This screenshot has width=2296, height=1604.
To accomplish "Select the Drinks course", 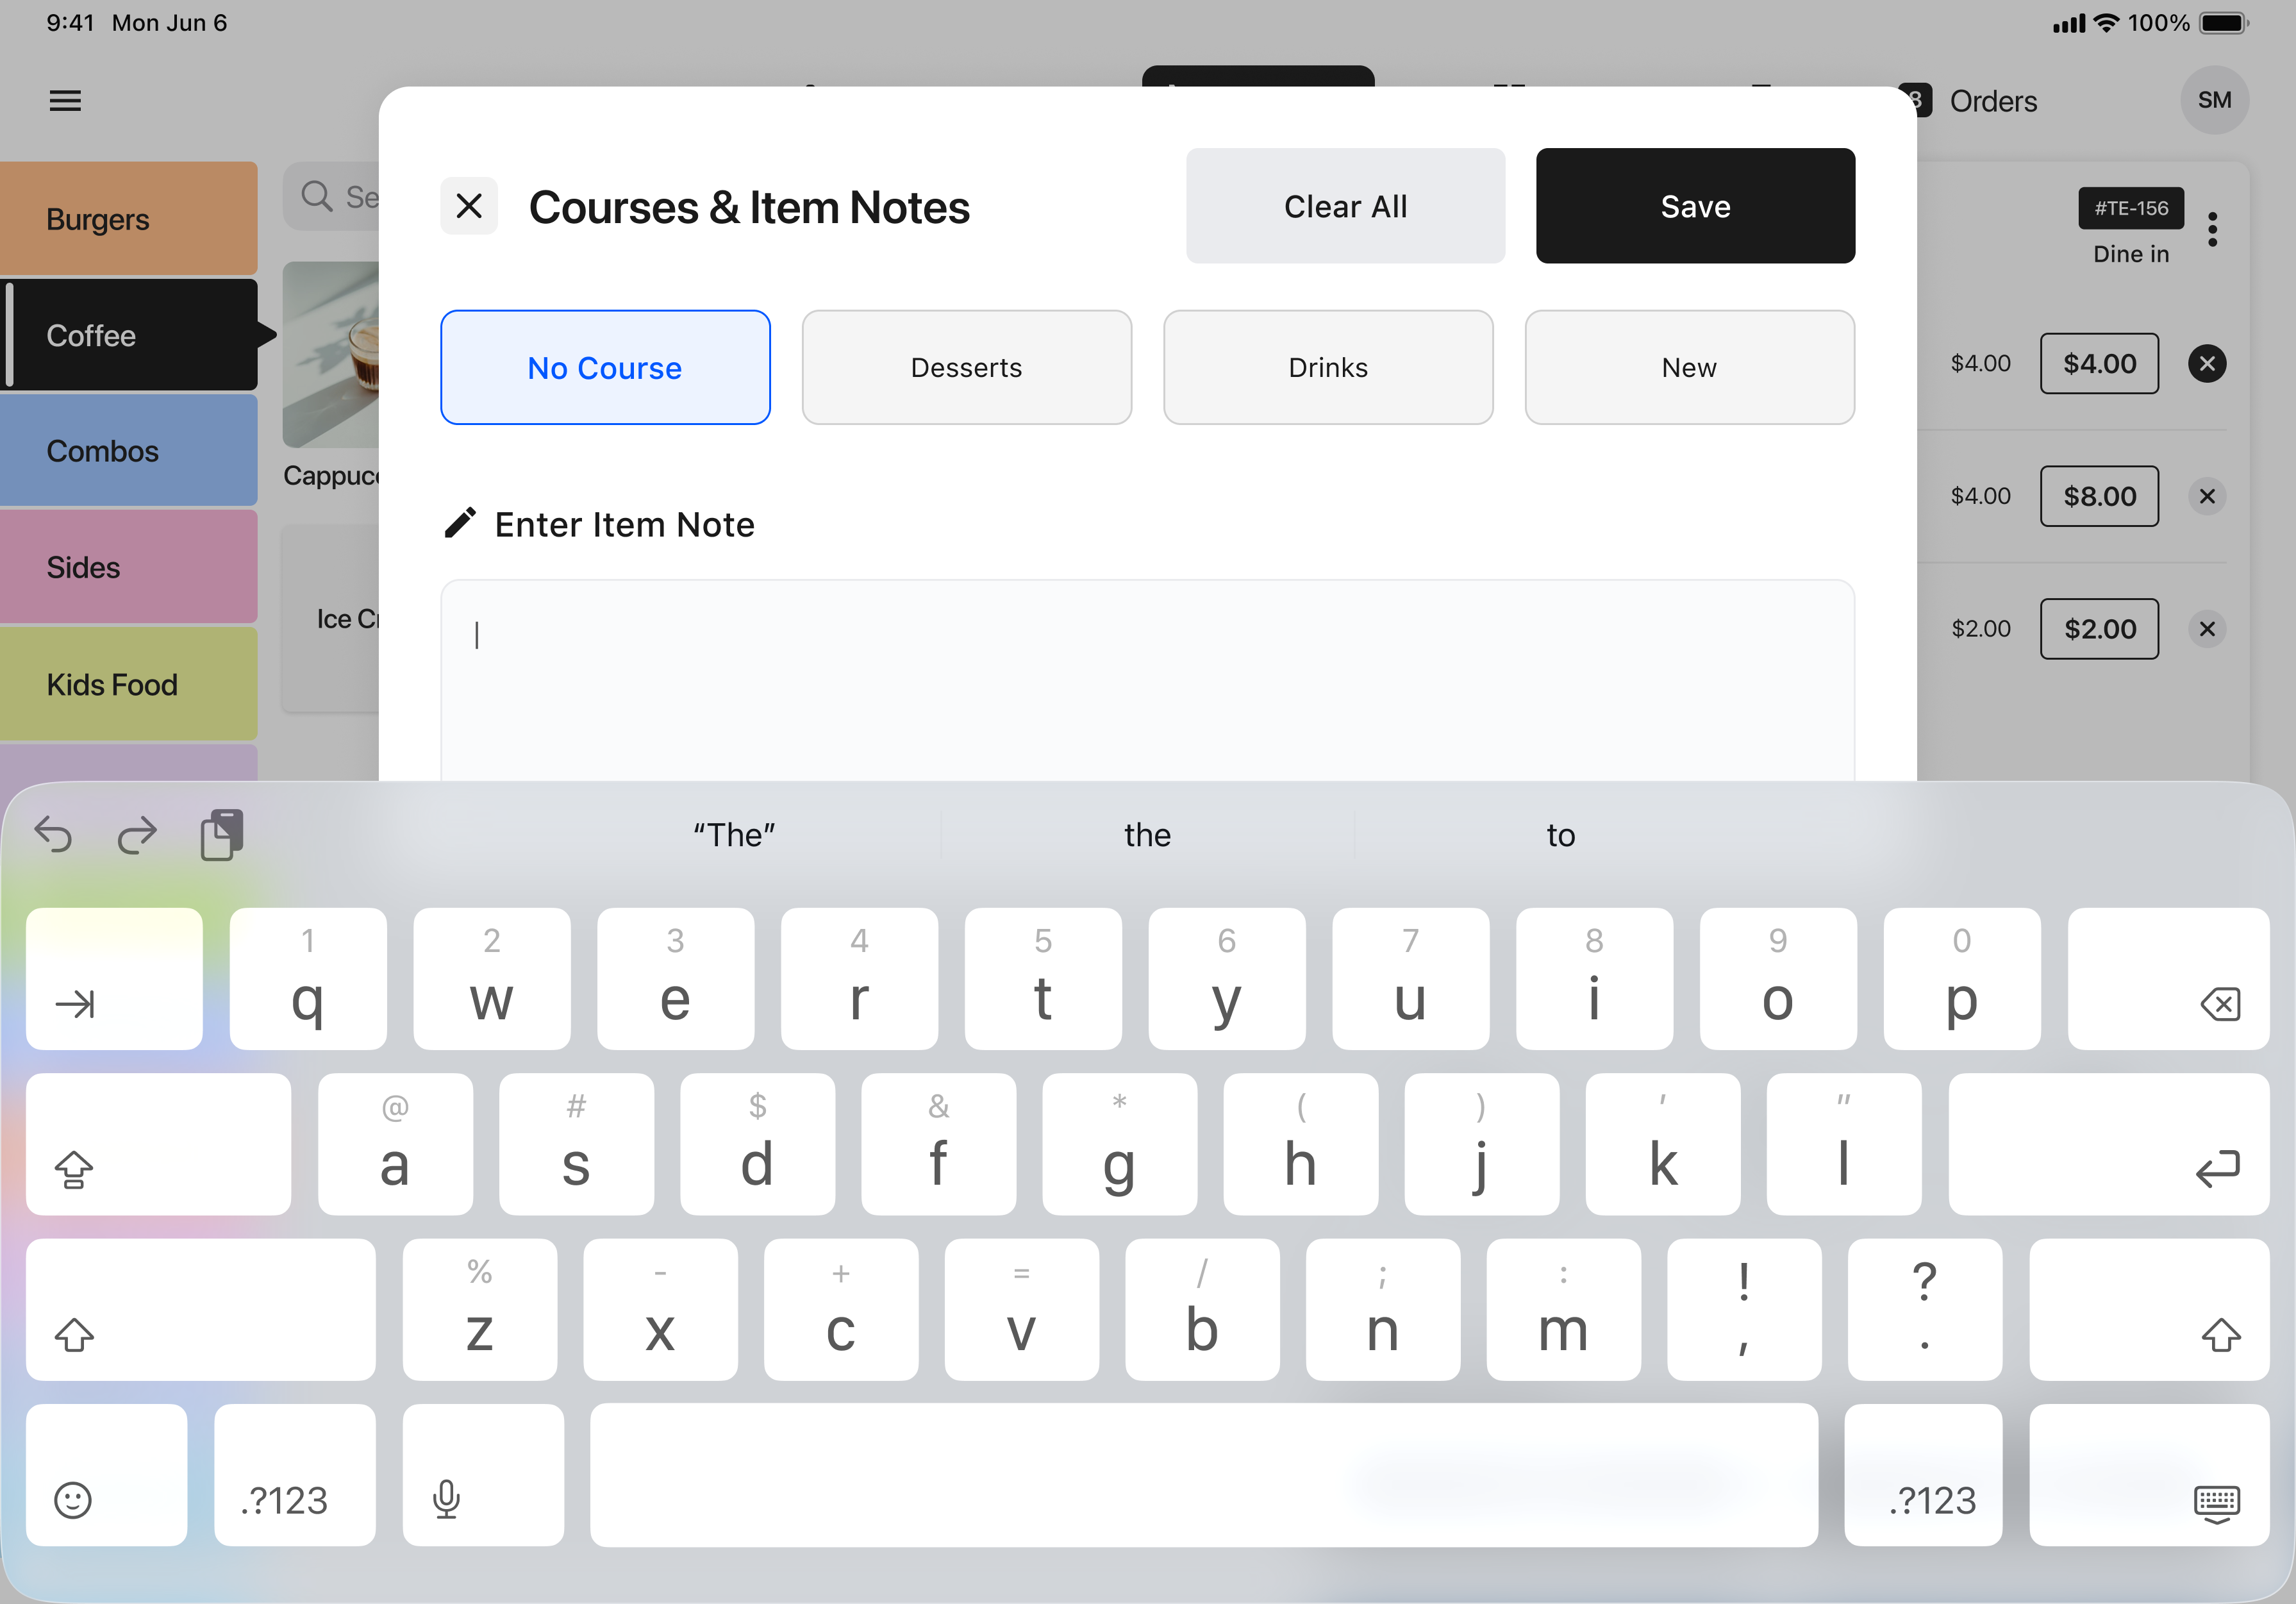I will tap(1328, 367).
